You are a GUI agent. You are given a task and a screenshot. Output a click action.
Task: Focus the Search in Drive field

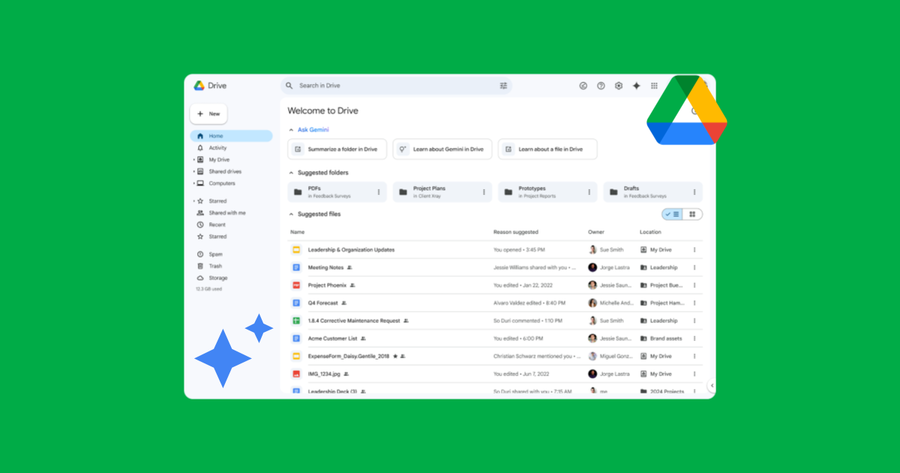396,86
